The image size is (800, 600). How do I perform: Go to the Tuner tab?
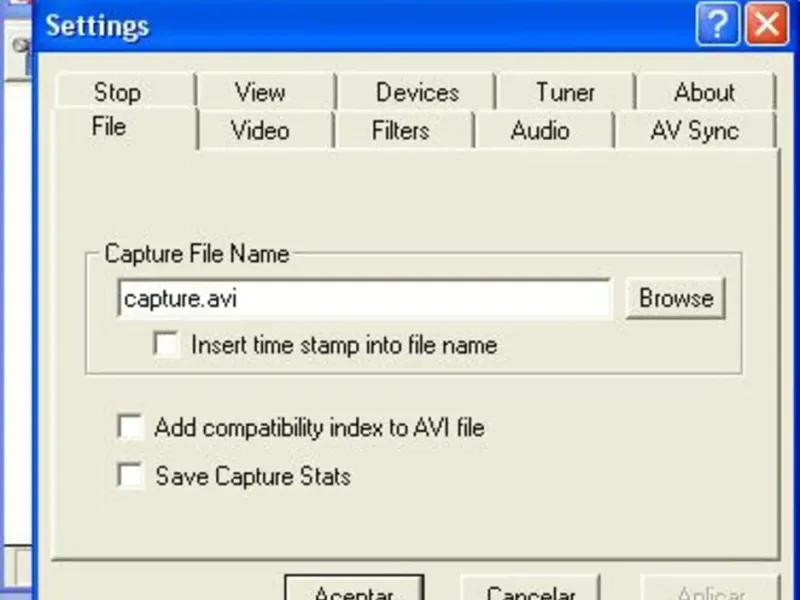pyautogui.click(x=565, y=92)
